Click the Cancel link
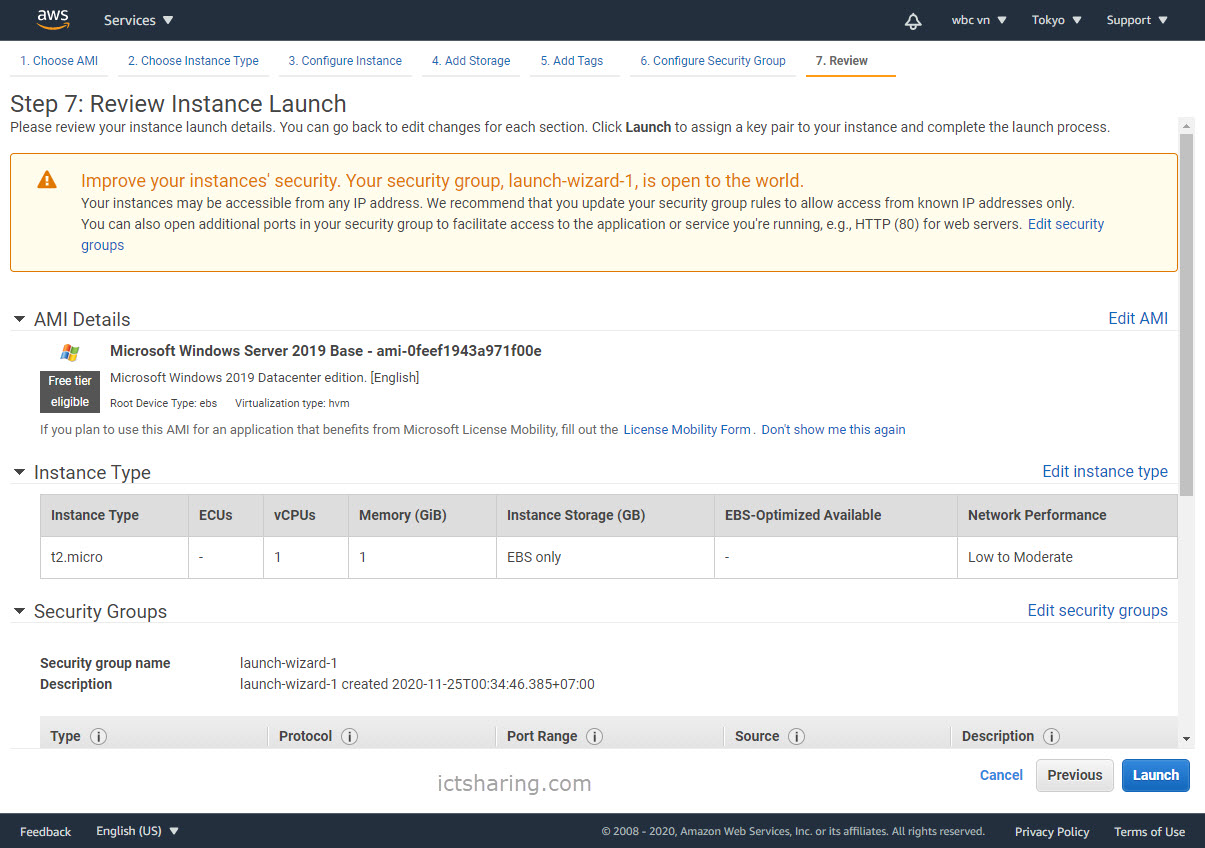Viewport: 1205px width, 848px height. pos(1001,775)
